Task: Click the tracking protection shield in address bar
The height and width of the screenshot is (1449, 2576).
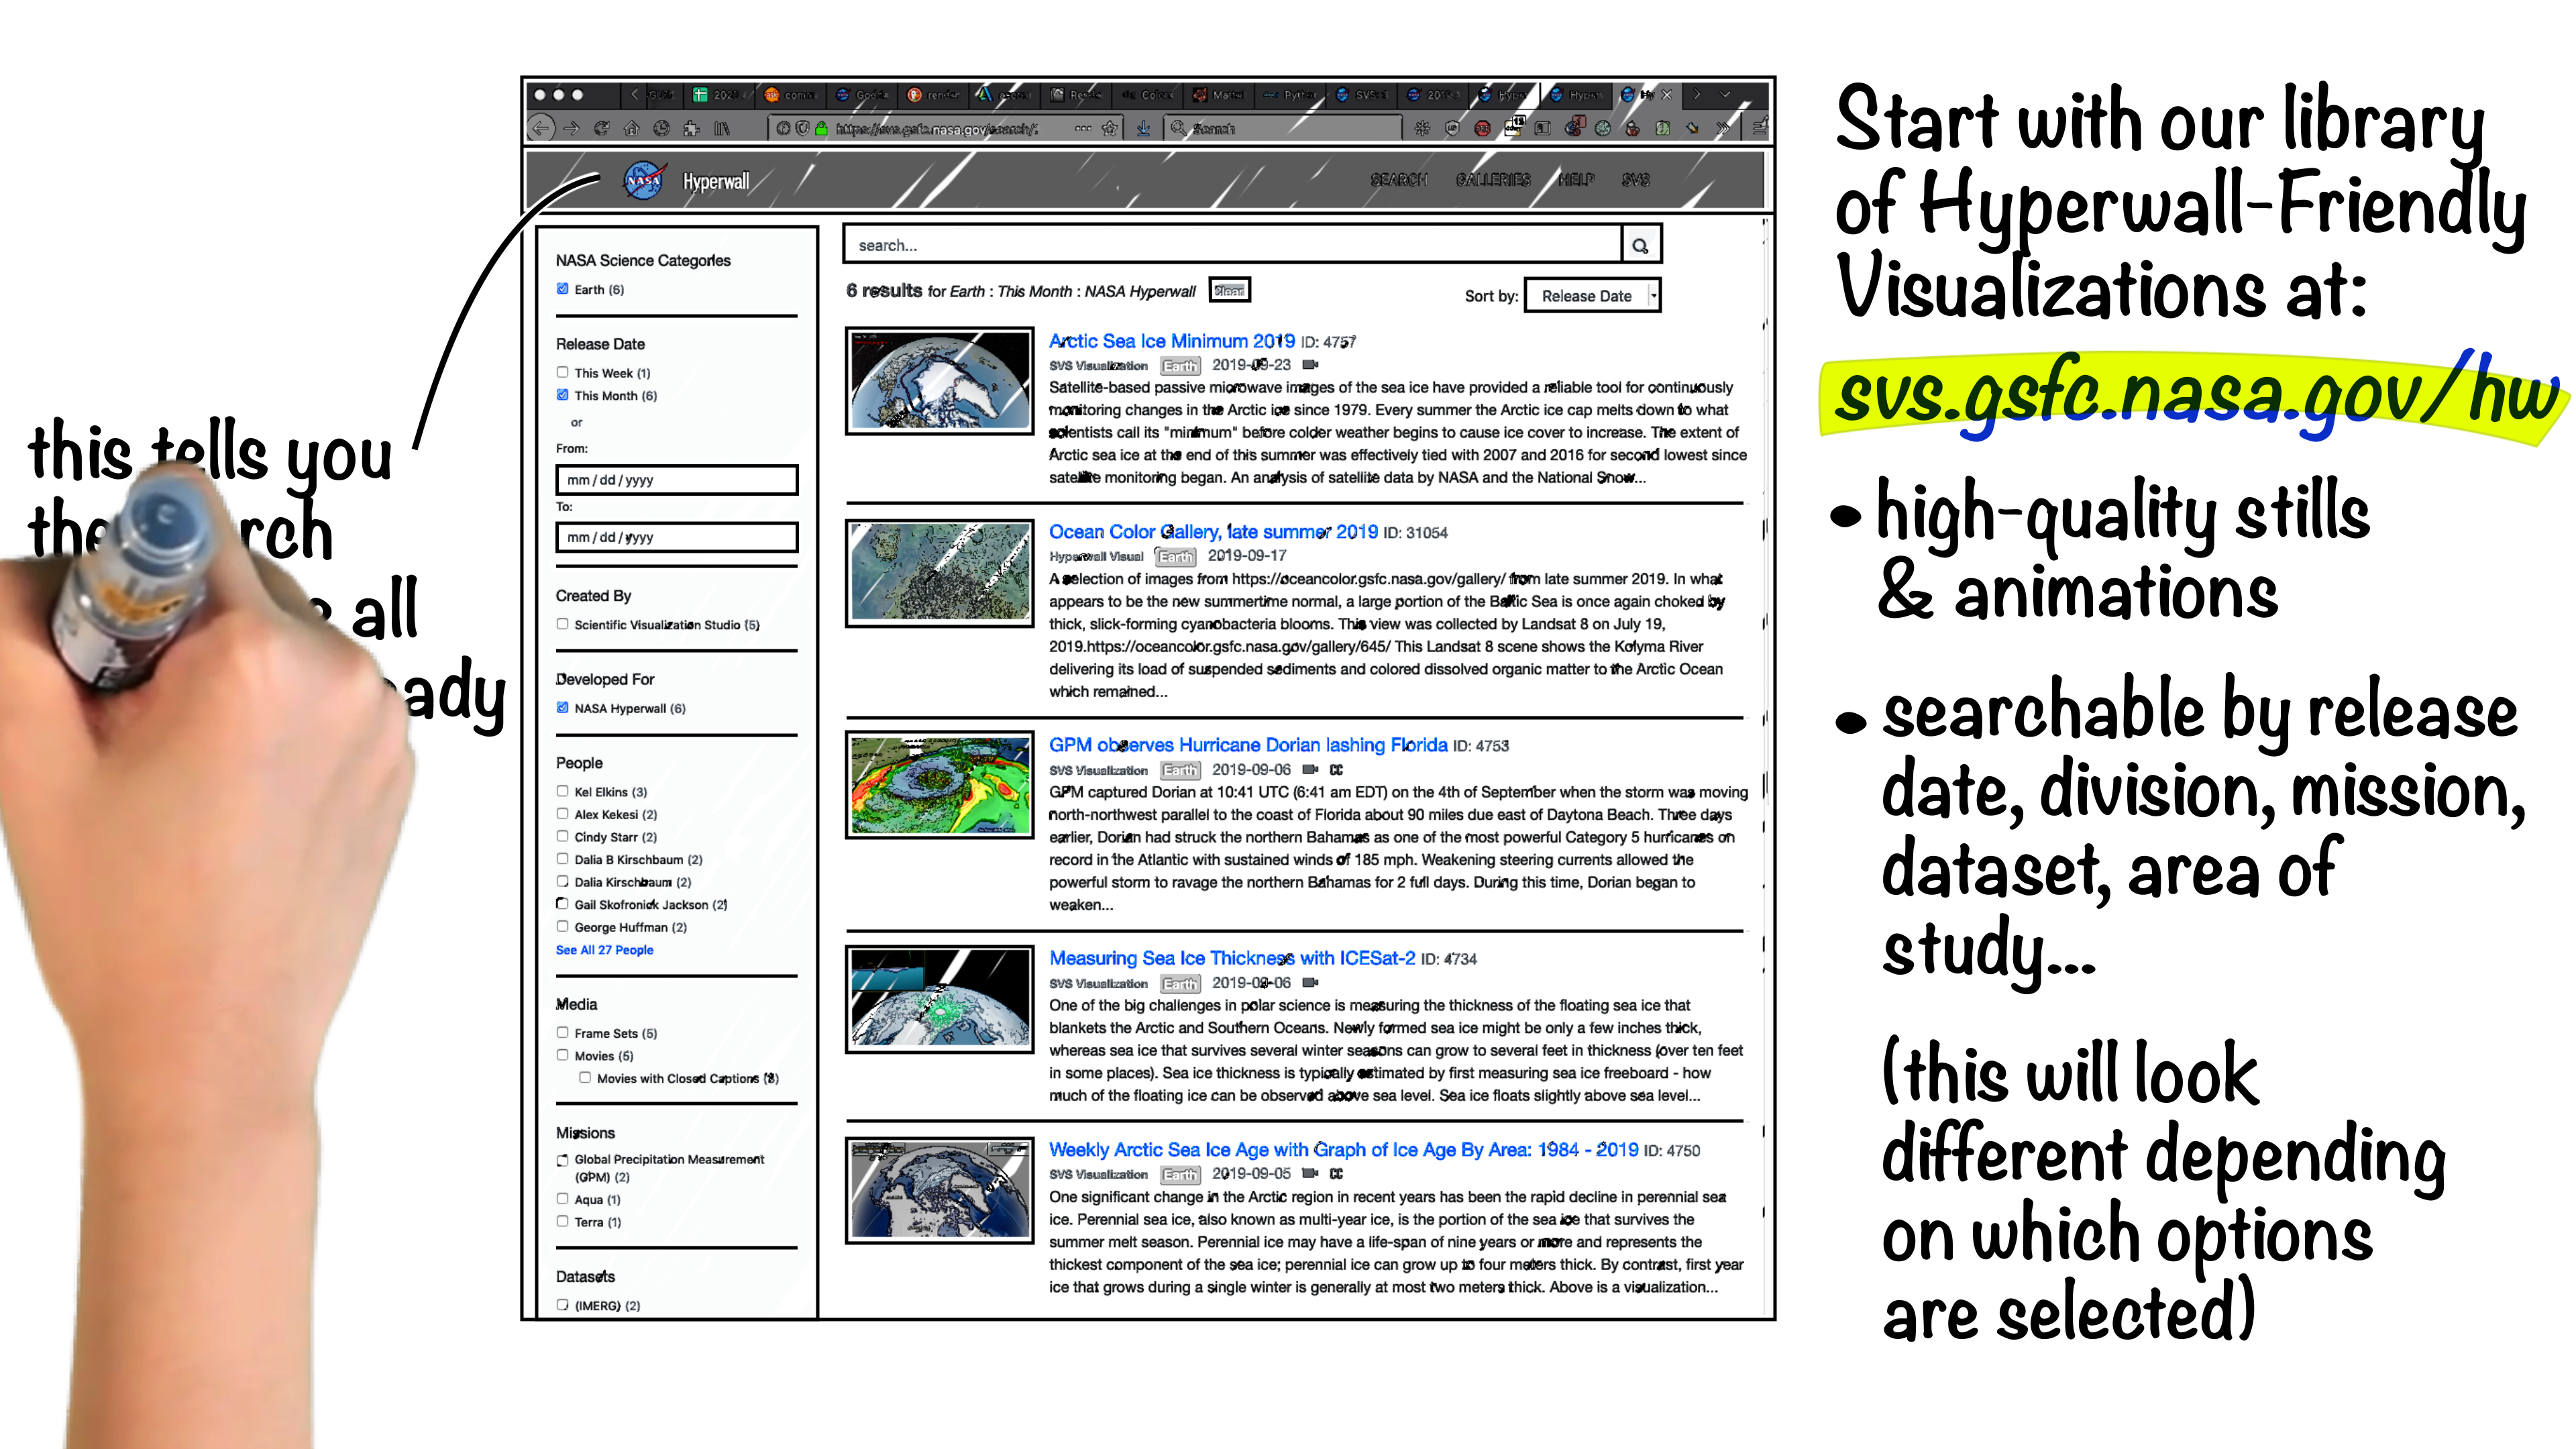Action: 802,128
